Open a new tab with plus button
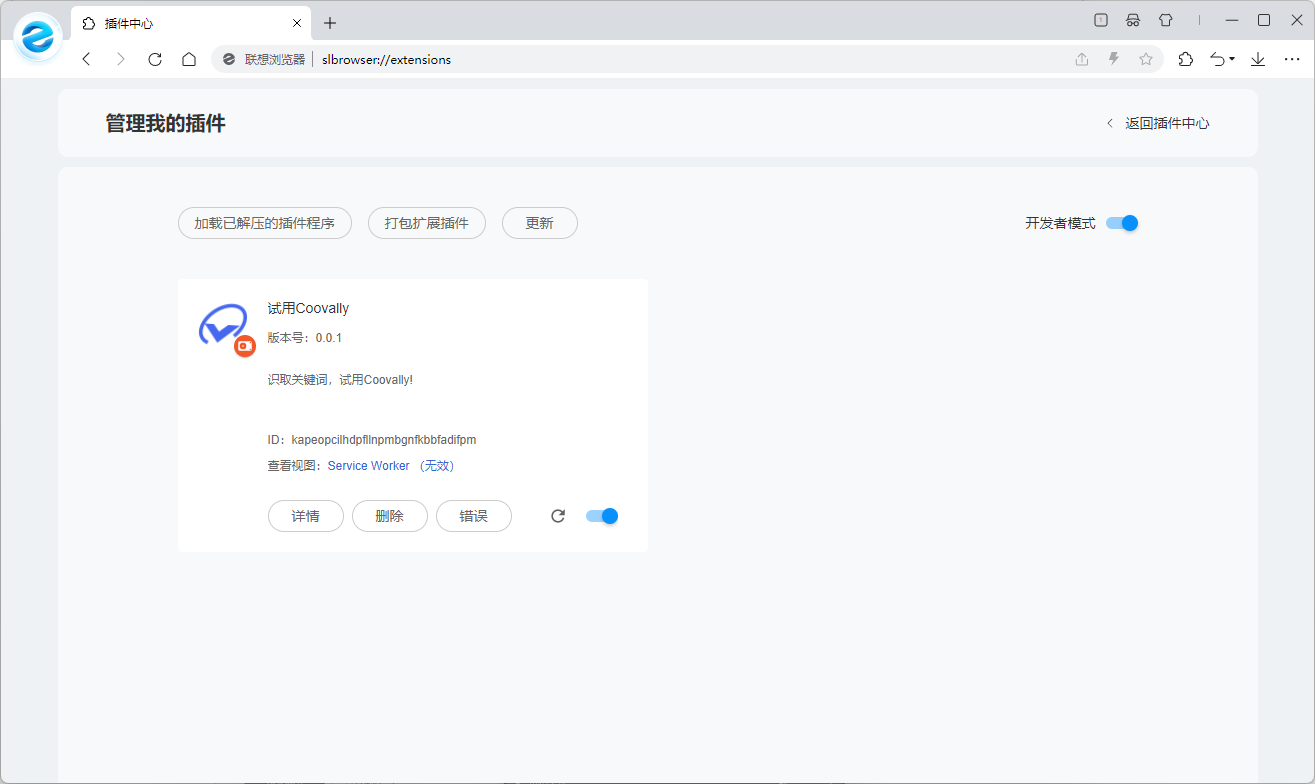Viewport: 1315px width, 784px height. pos(330,23)
